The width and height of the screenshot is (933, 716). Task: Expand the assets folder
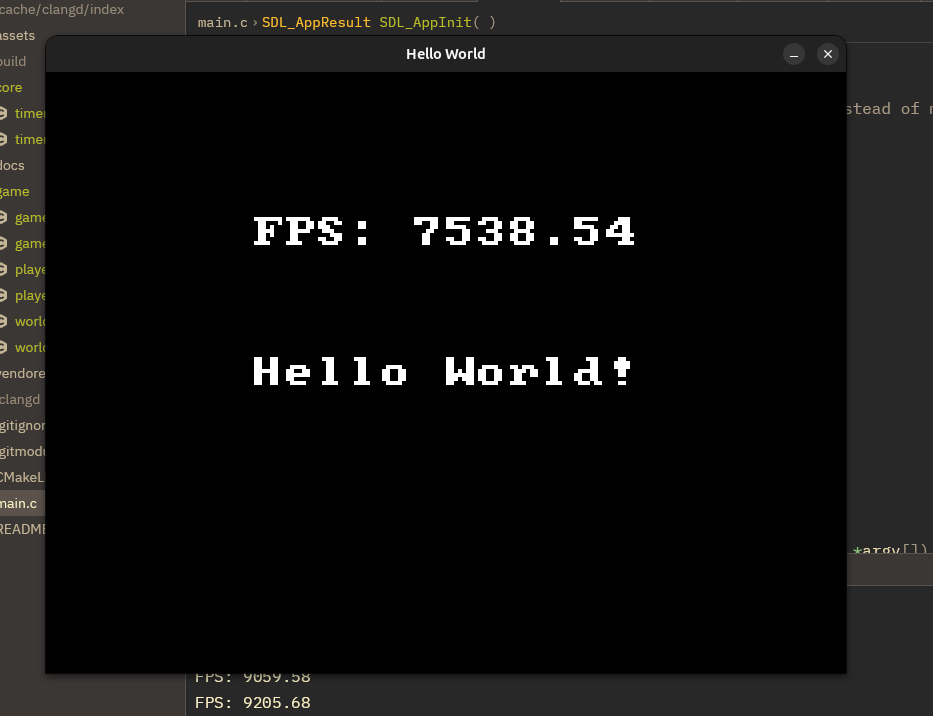pyautogui.click(x=18, y=35)
